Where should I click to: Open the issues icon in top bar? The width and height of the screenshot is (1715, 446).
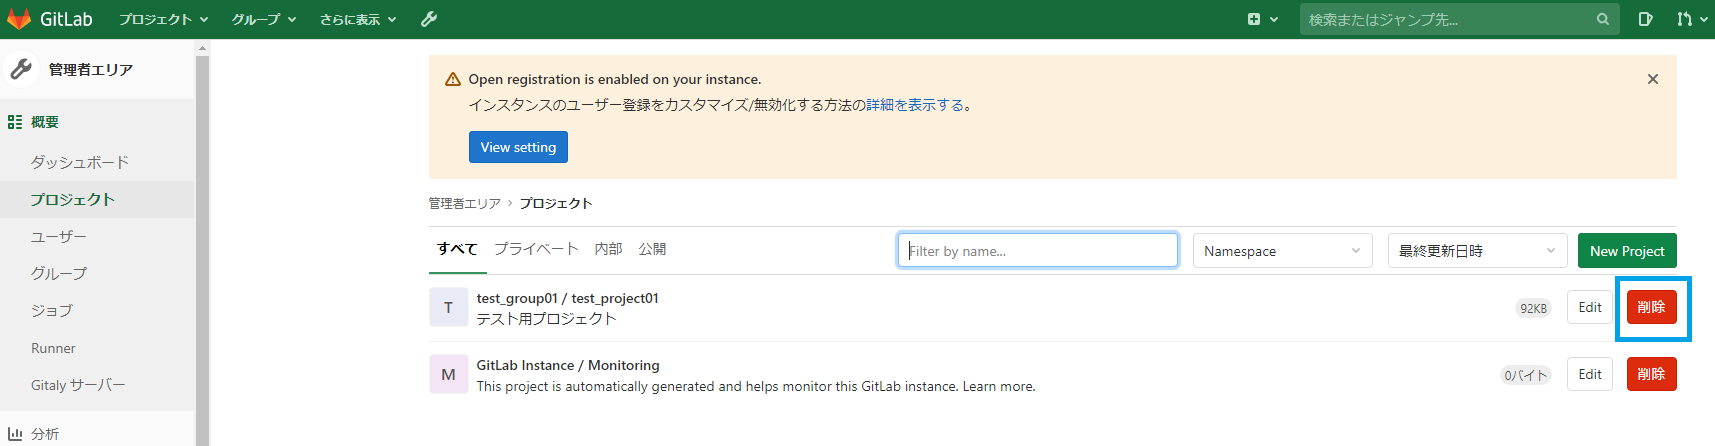pyautogui.click(x=1646, y=19)
